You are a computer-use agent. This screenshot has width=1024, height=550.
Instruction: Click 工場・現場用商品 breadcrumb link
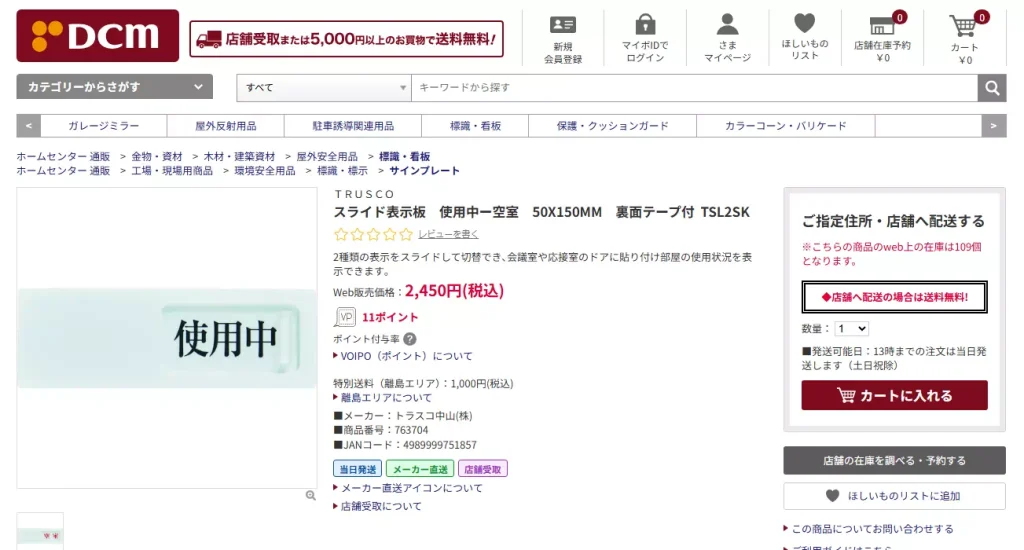tap(172, 170)
